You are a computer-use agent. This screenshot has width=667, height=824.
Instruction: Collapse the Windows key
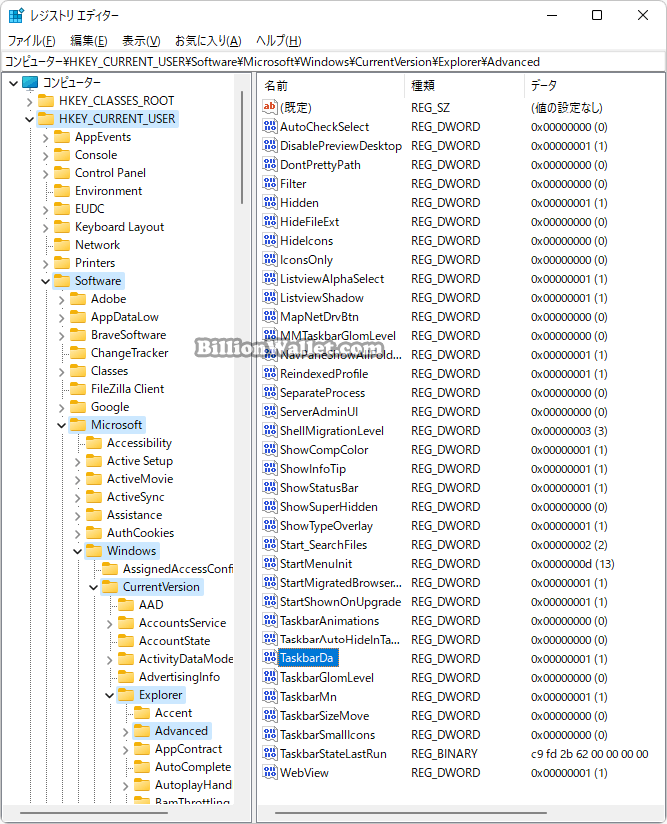(77, 551)
